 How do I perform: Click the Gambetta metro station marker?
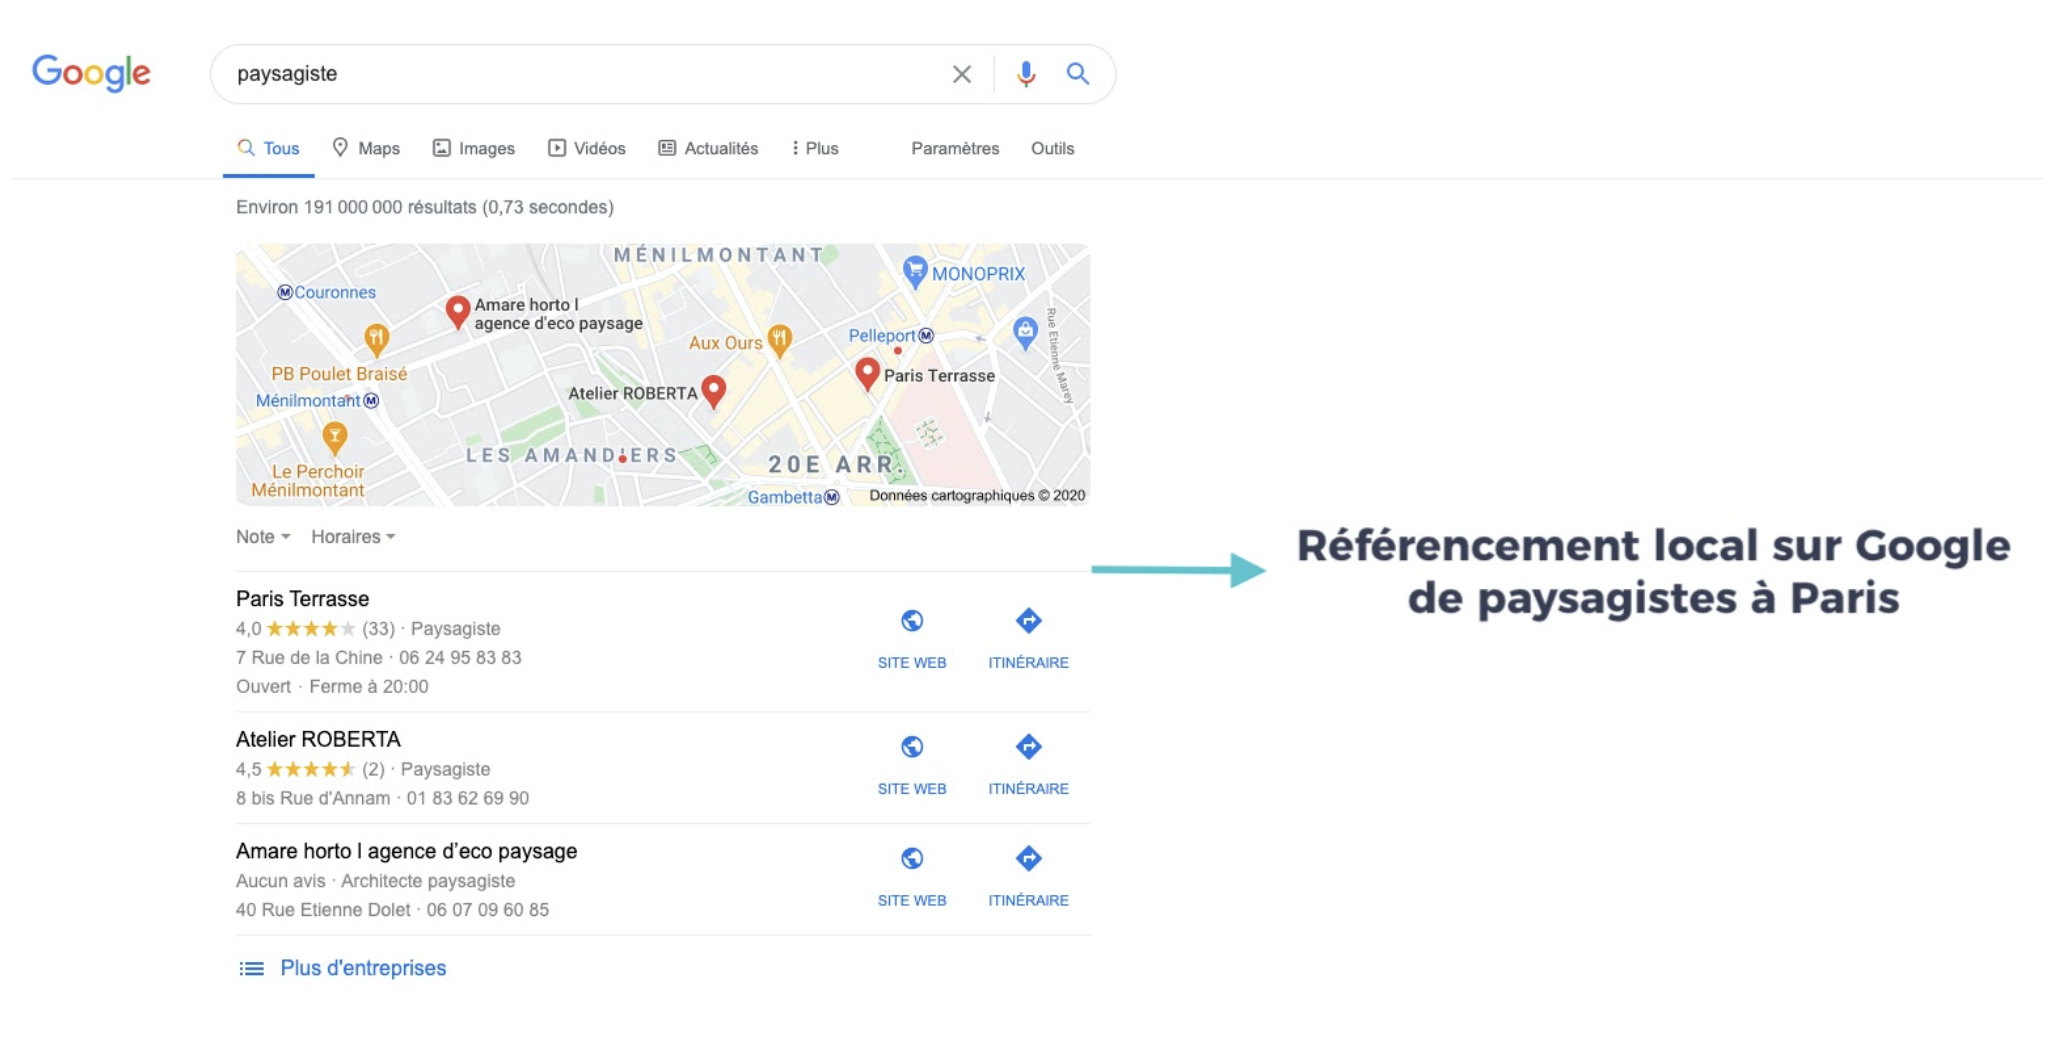(x=831, y=497)
